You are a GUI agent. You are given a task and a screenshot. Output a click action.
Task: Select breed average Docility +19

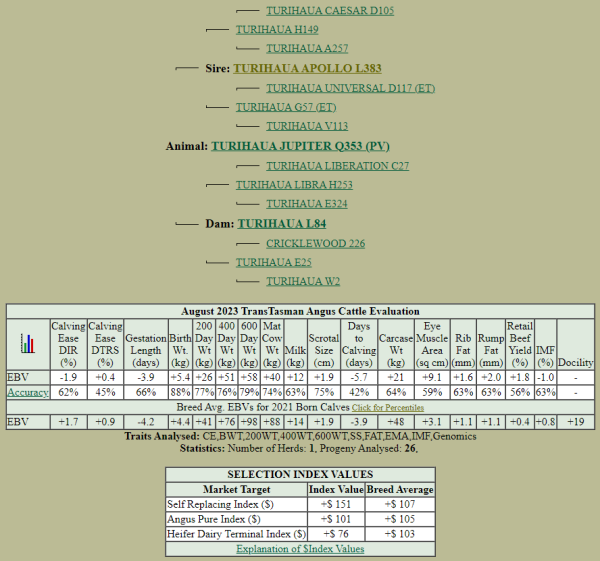[576, 422]
